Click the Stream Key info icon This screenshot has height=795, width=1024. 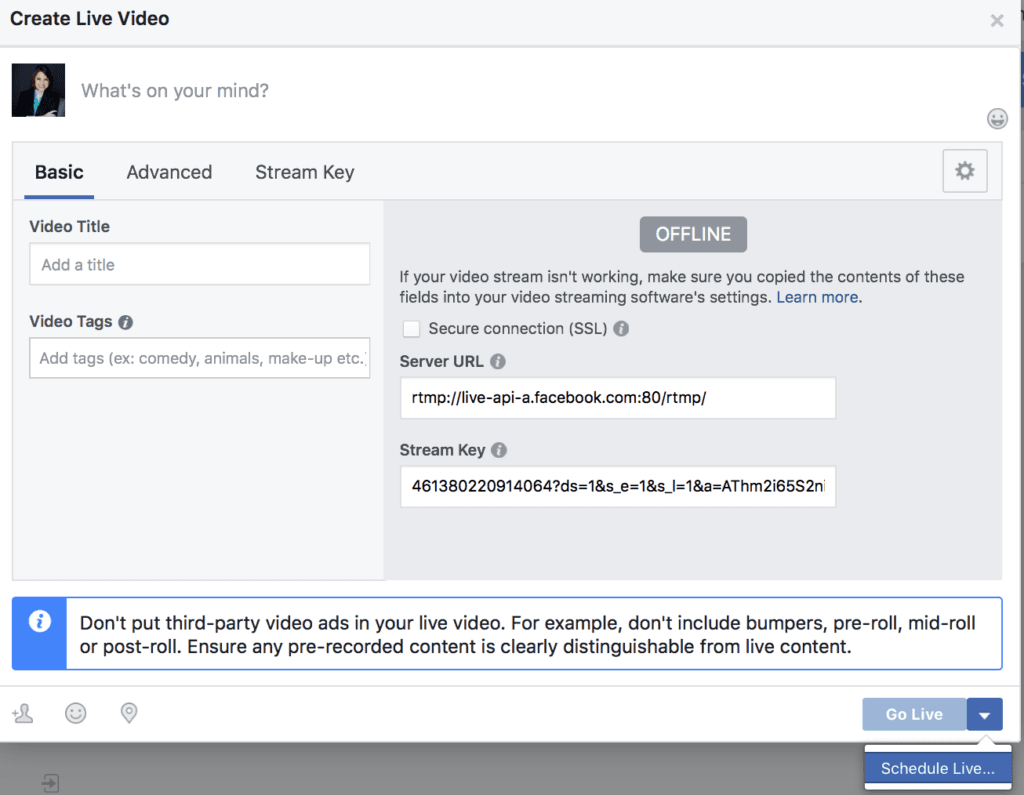tap(499, 450)
